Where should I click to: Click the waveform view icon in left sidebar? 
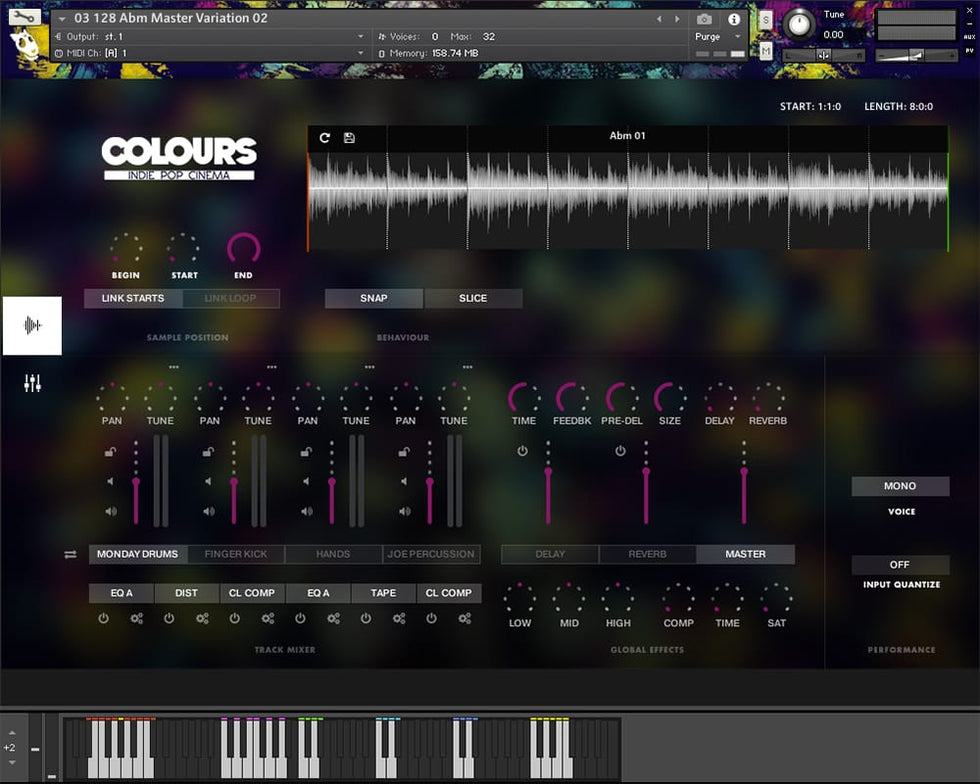(x=32, y=325)
